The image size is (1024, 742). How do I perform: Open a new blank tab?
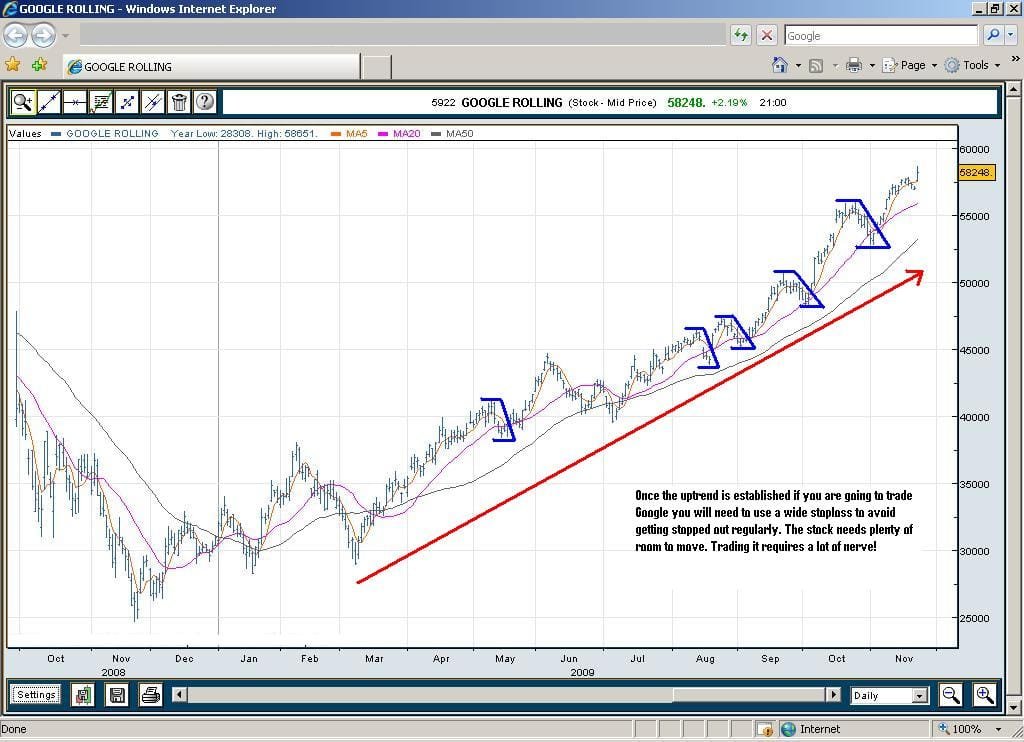[376, 67]
